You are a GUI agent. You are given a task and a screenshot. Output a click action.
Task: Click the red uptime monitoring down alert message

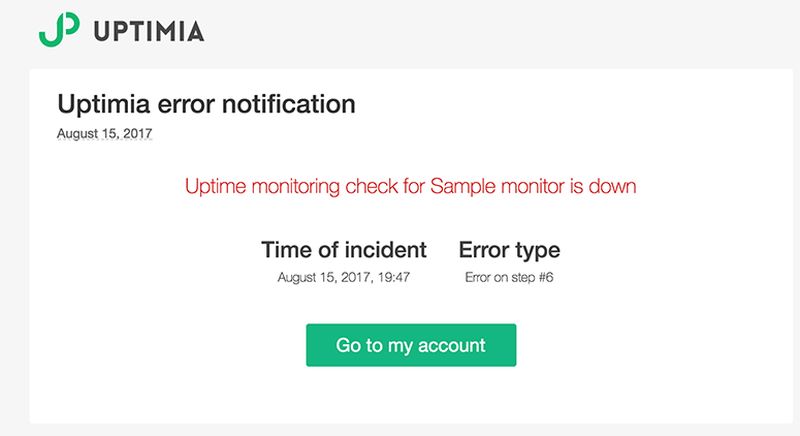pos(411,186)
